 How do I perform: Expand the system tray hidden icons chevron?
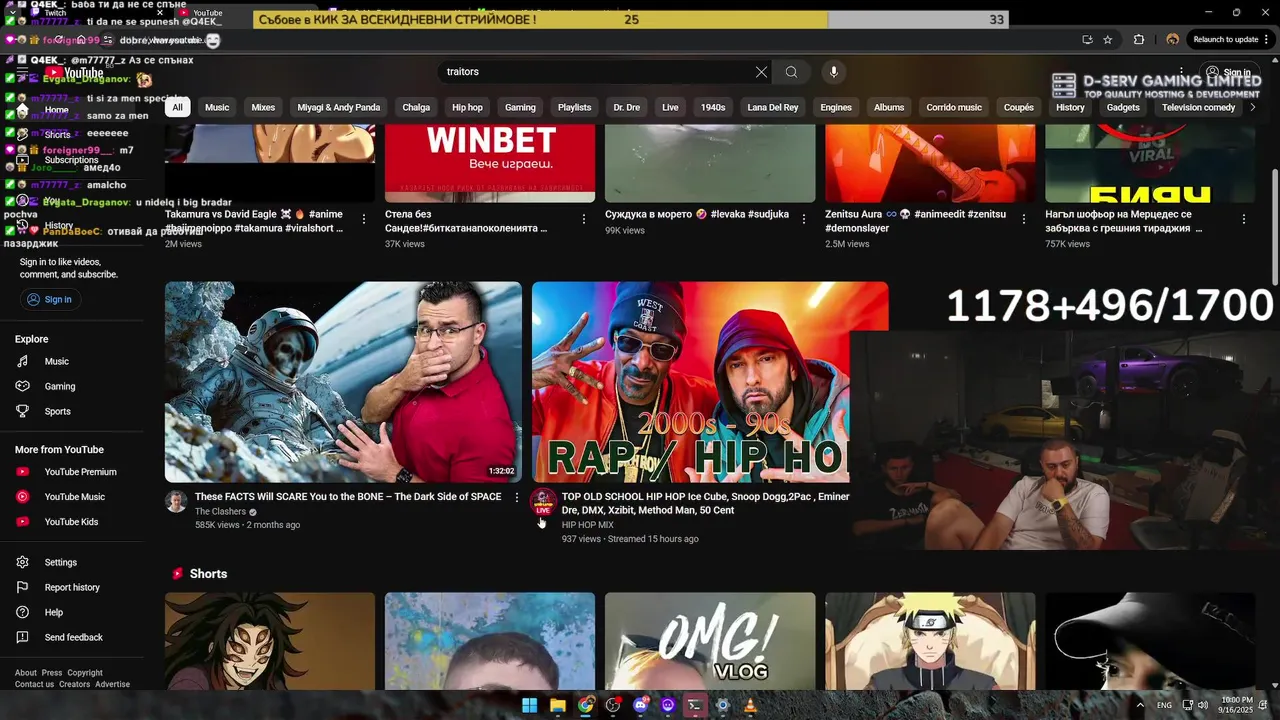pyautogui.click(x=1139, y=705)
